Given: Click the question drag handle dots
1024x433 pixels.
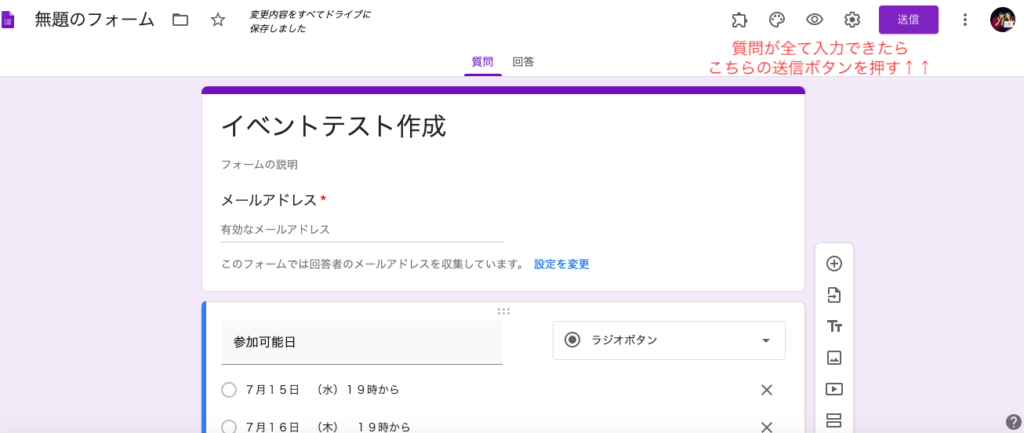Looking at the screenshot, I should click(504, 312).
